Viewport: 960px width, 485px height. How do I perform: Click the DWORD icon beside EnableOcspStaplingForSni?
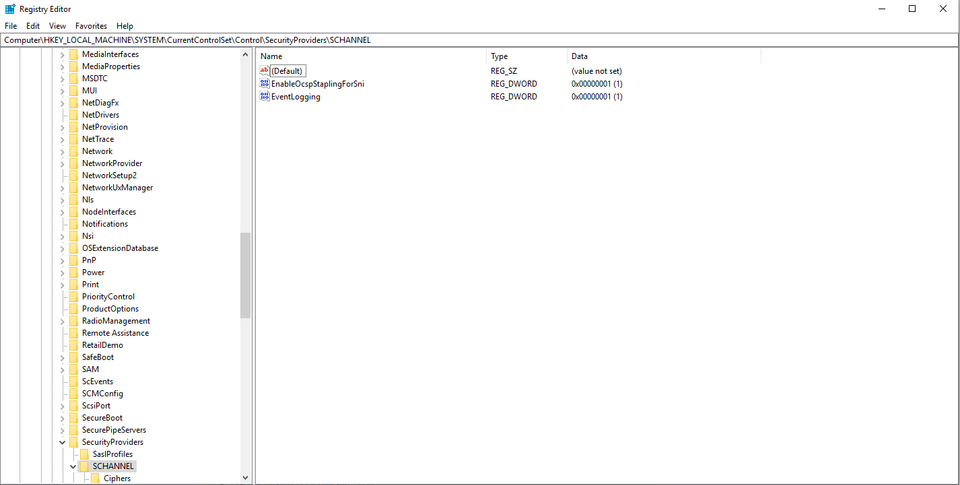265,84
